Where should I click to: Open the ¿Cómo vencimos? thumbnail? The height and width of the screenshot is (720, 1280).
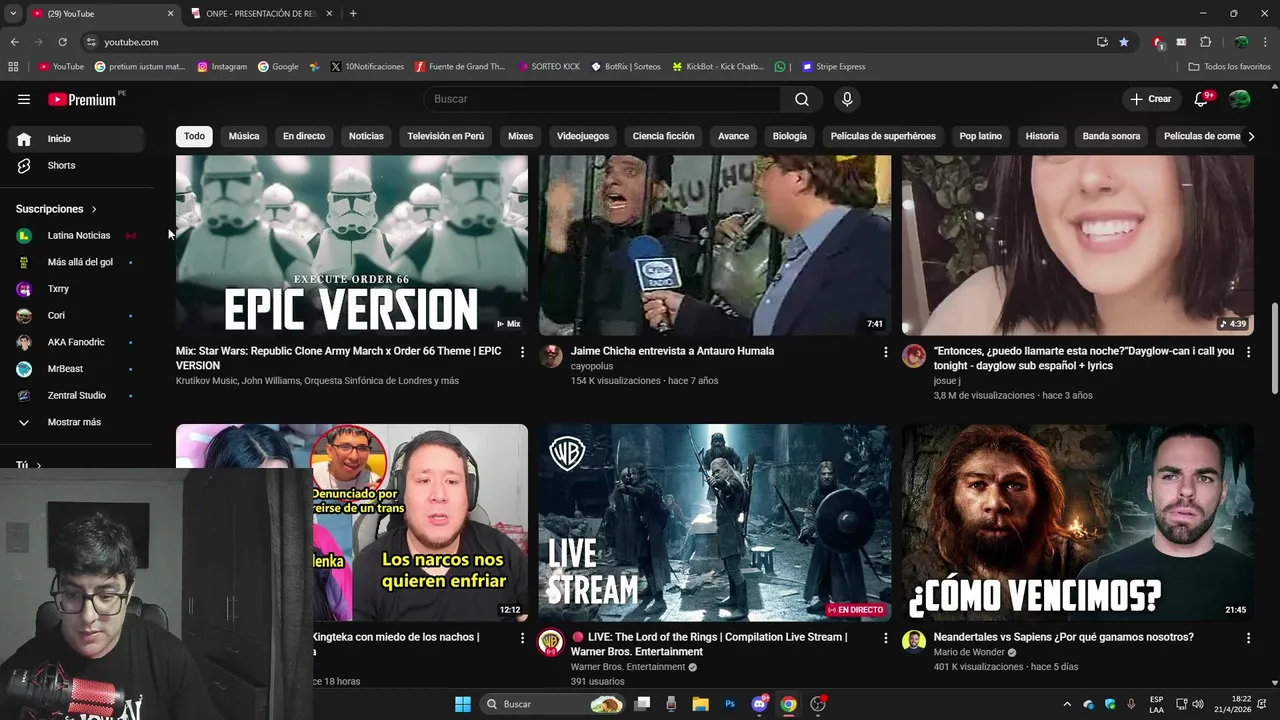[1078, 523]
